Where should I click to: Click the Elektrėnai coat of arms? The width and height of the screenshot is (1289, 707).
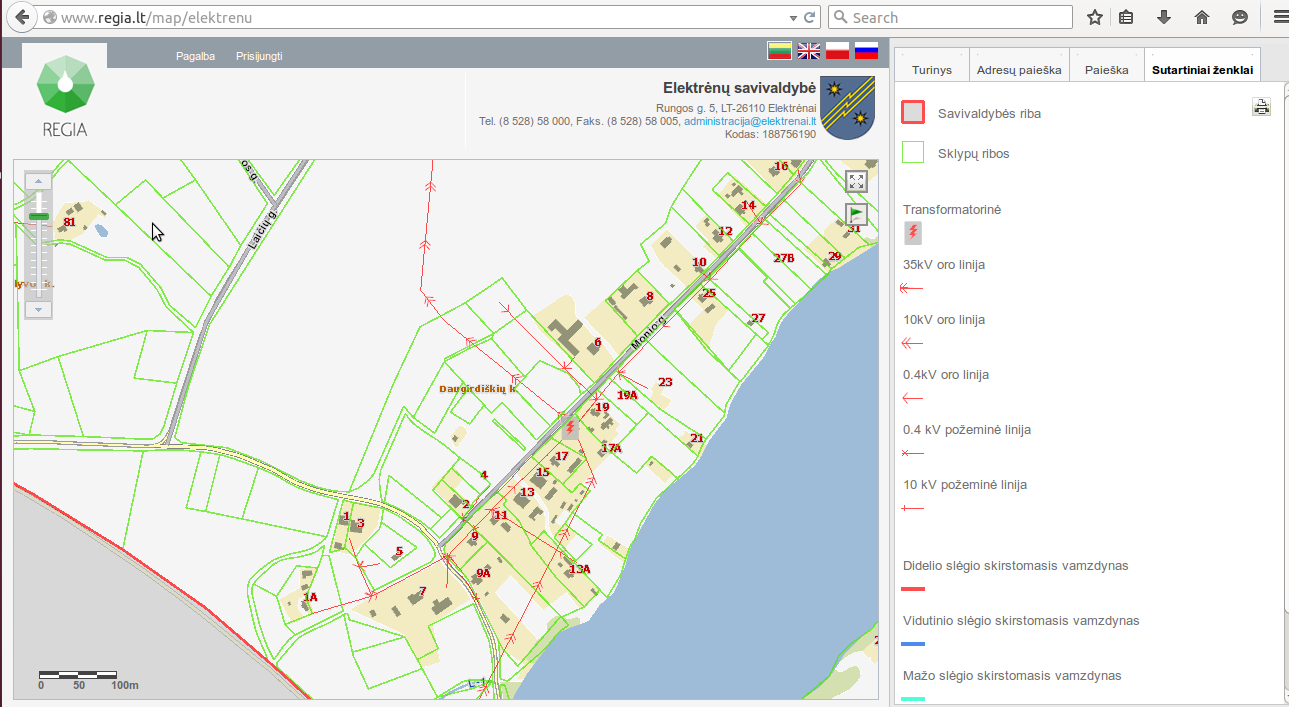[x=847, y=107]
